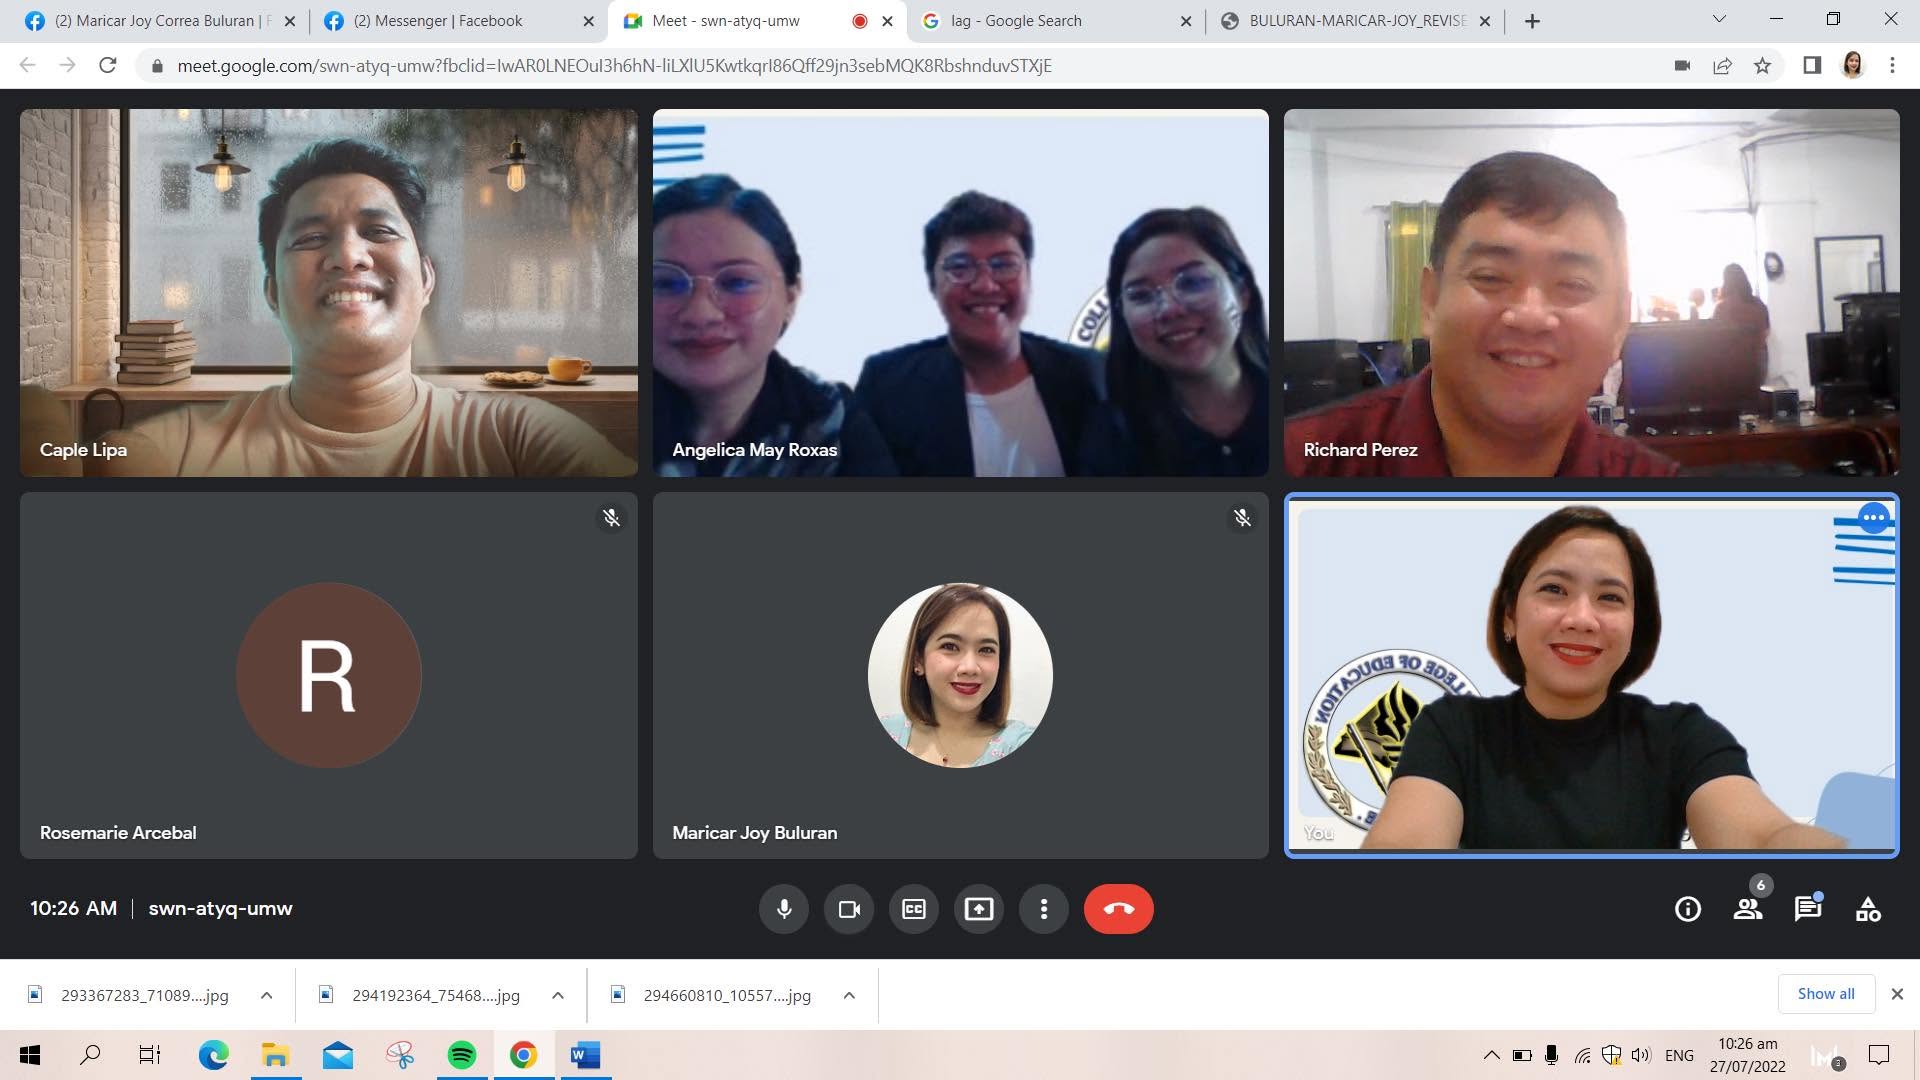Viewport: 1920px width, 1080px height.
Task: Expand options for 294660810_10557 jpg download
Action: pyautogui.click(x=849, y=996)
